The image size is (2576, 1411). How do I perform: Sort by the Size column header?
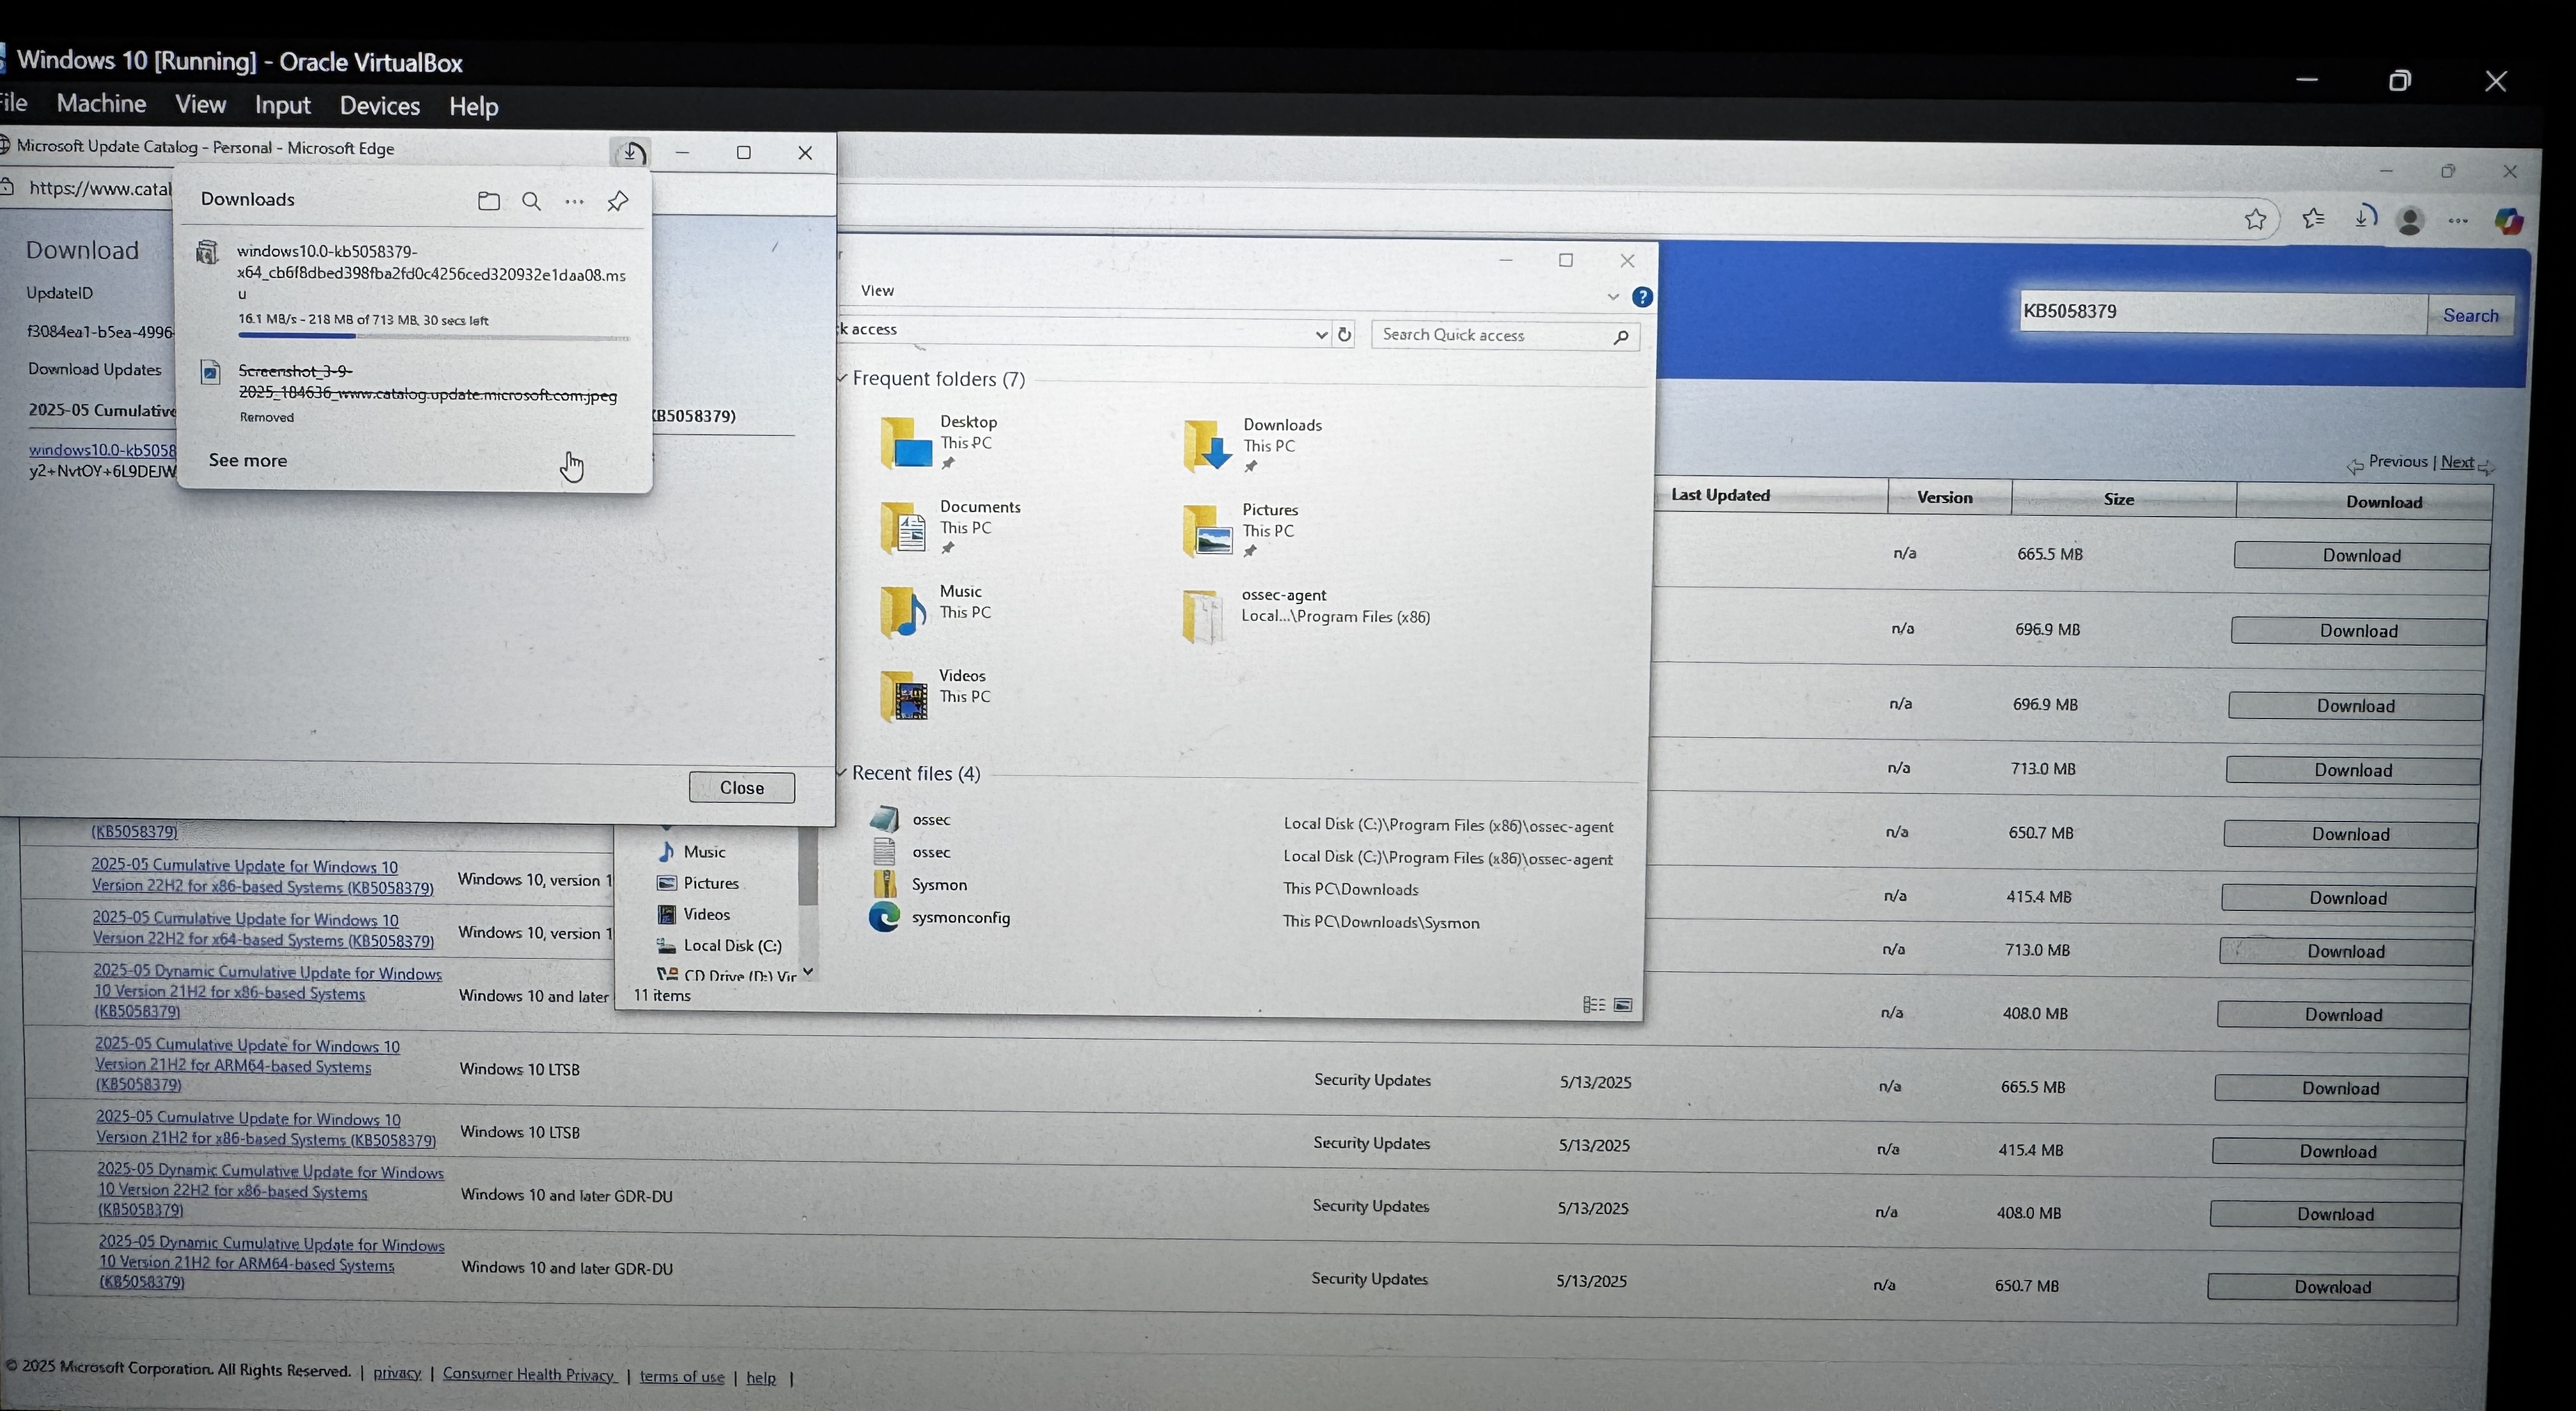click(x=2119, y=499)
